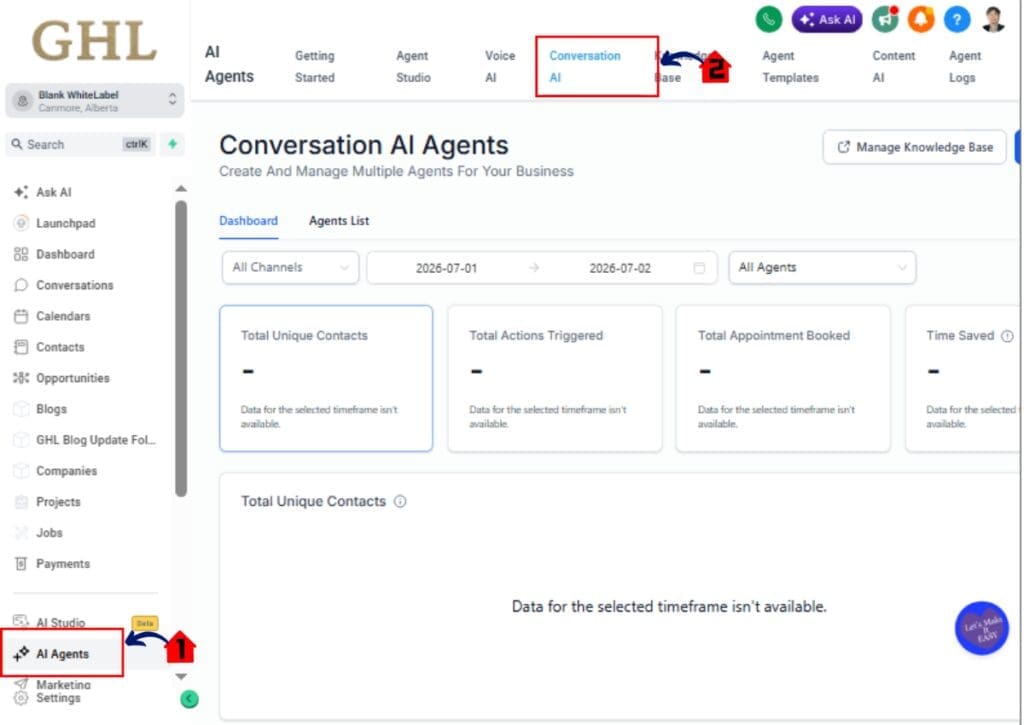This screenshot has height=725, width=1024.
Task: Select the Conversation AI tab
Action: tap(584, 67)
